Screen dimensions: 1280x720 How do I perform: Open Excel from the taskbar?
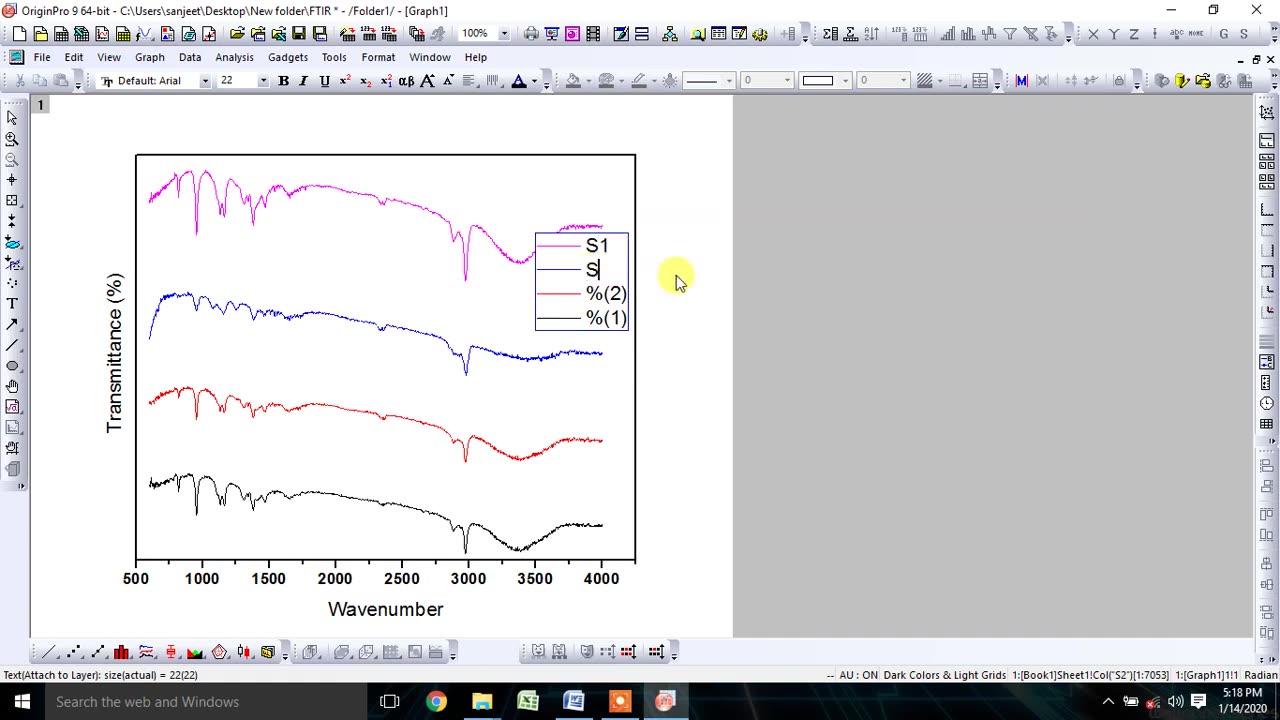528,702
